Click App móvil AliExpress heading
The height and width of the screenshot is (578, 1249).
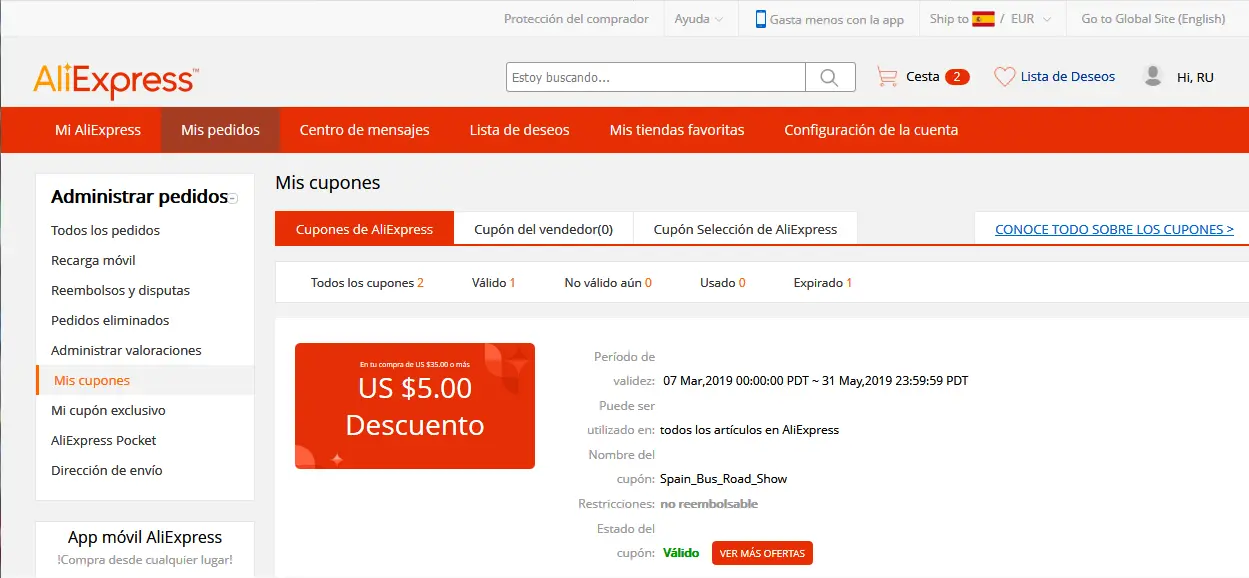tap(145, 537)
